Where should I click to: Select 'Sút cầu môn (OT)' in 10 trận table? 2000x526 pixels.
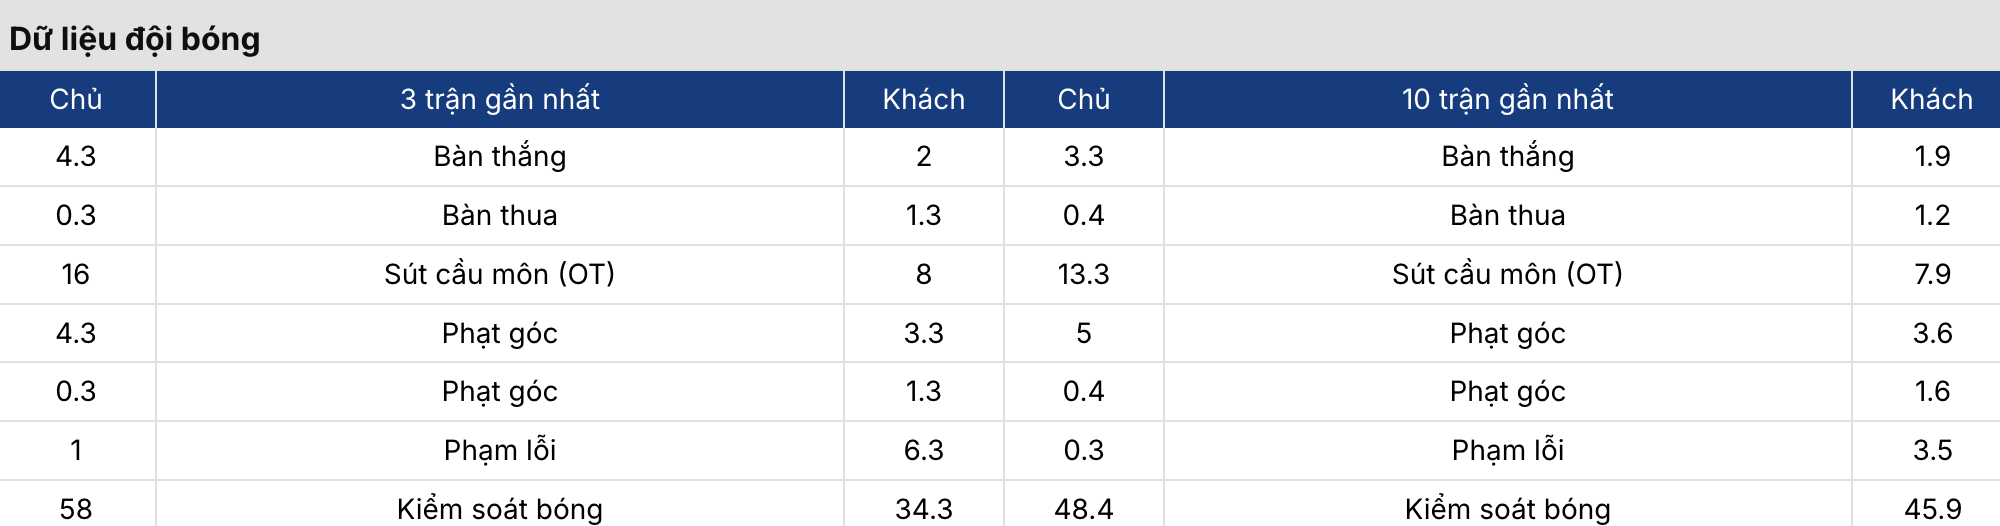(1508, 274)
